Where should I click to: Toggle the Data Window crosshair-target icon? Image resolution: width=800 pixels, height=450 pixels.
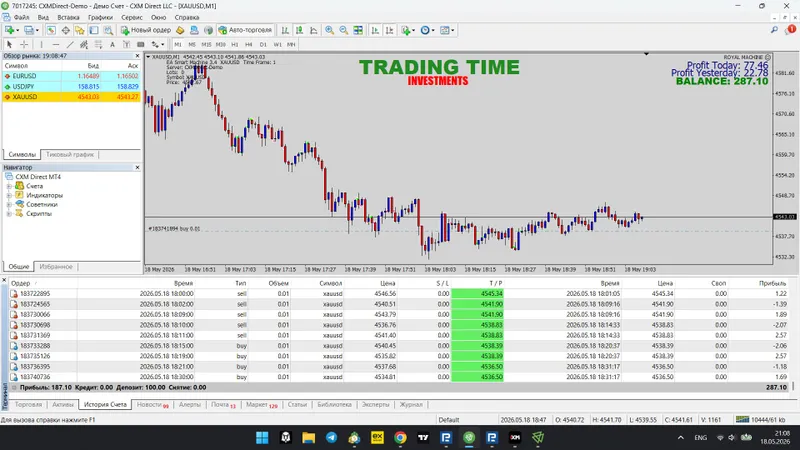tap(65, 31)
